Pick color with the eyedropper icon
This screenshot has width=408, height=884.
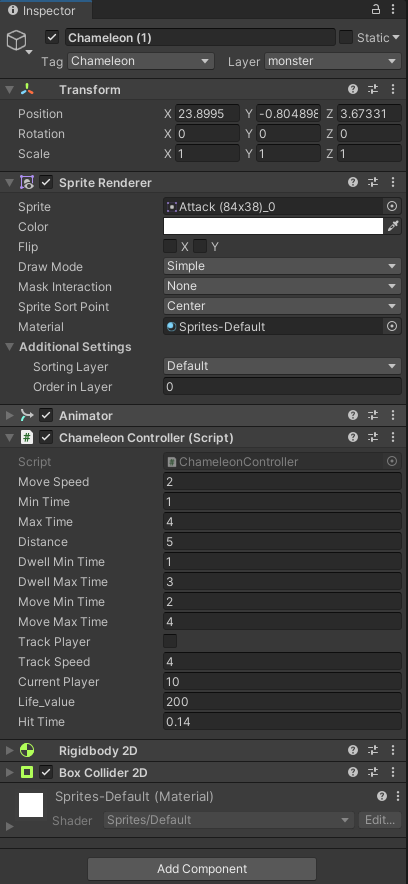coord(393,227)
